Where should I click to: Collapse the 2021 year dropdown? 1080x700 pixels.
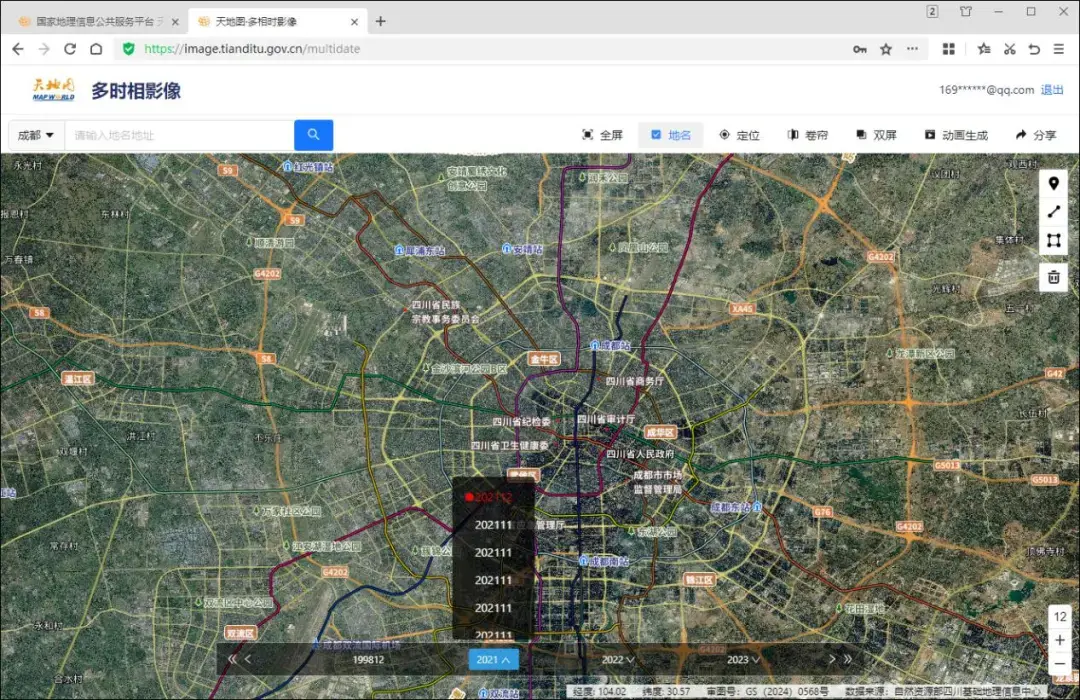tap(493, 659)
